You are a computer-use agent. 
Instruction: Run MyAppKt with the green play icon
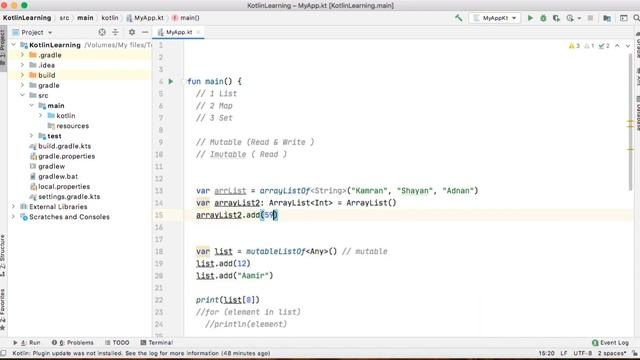pos(530,18)
